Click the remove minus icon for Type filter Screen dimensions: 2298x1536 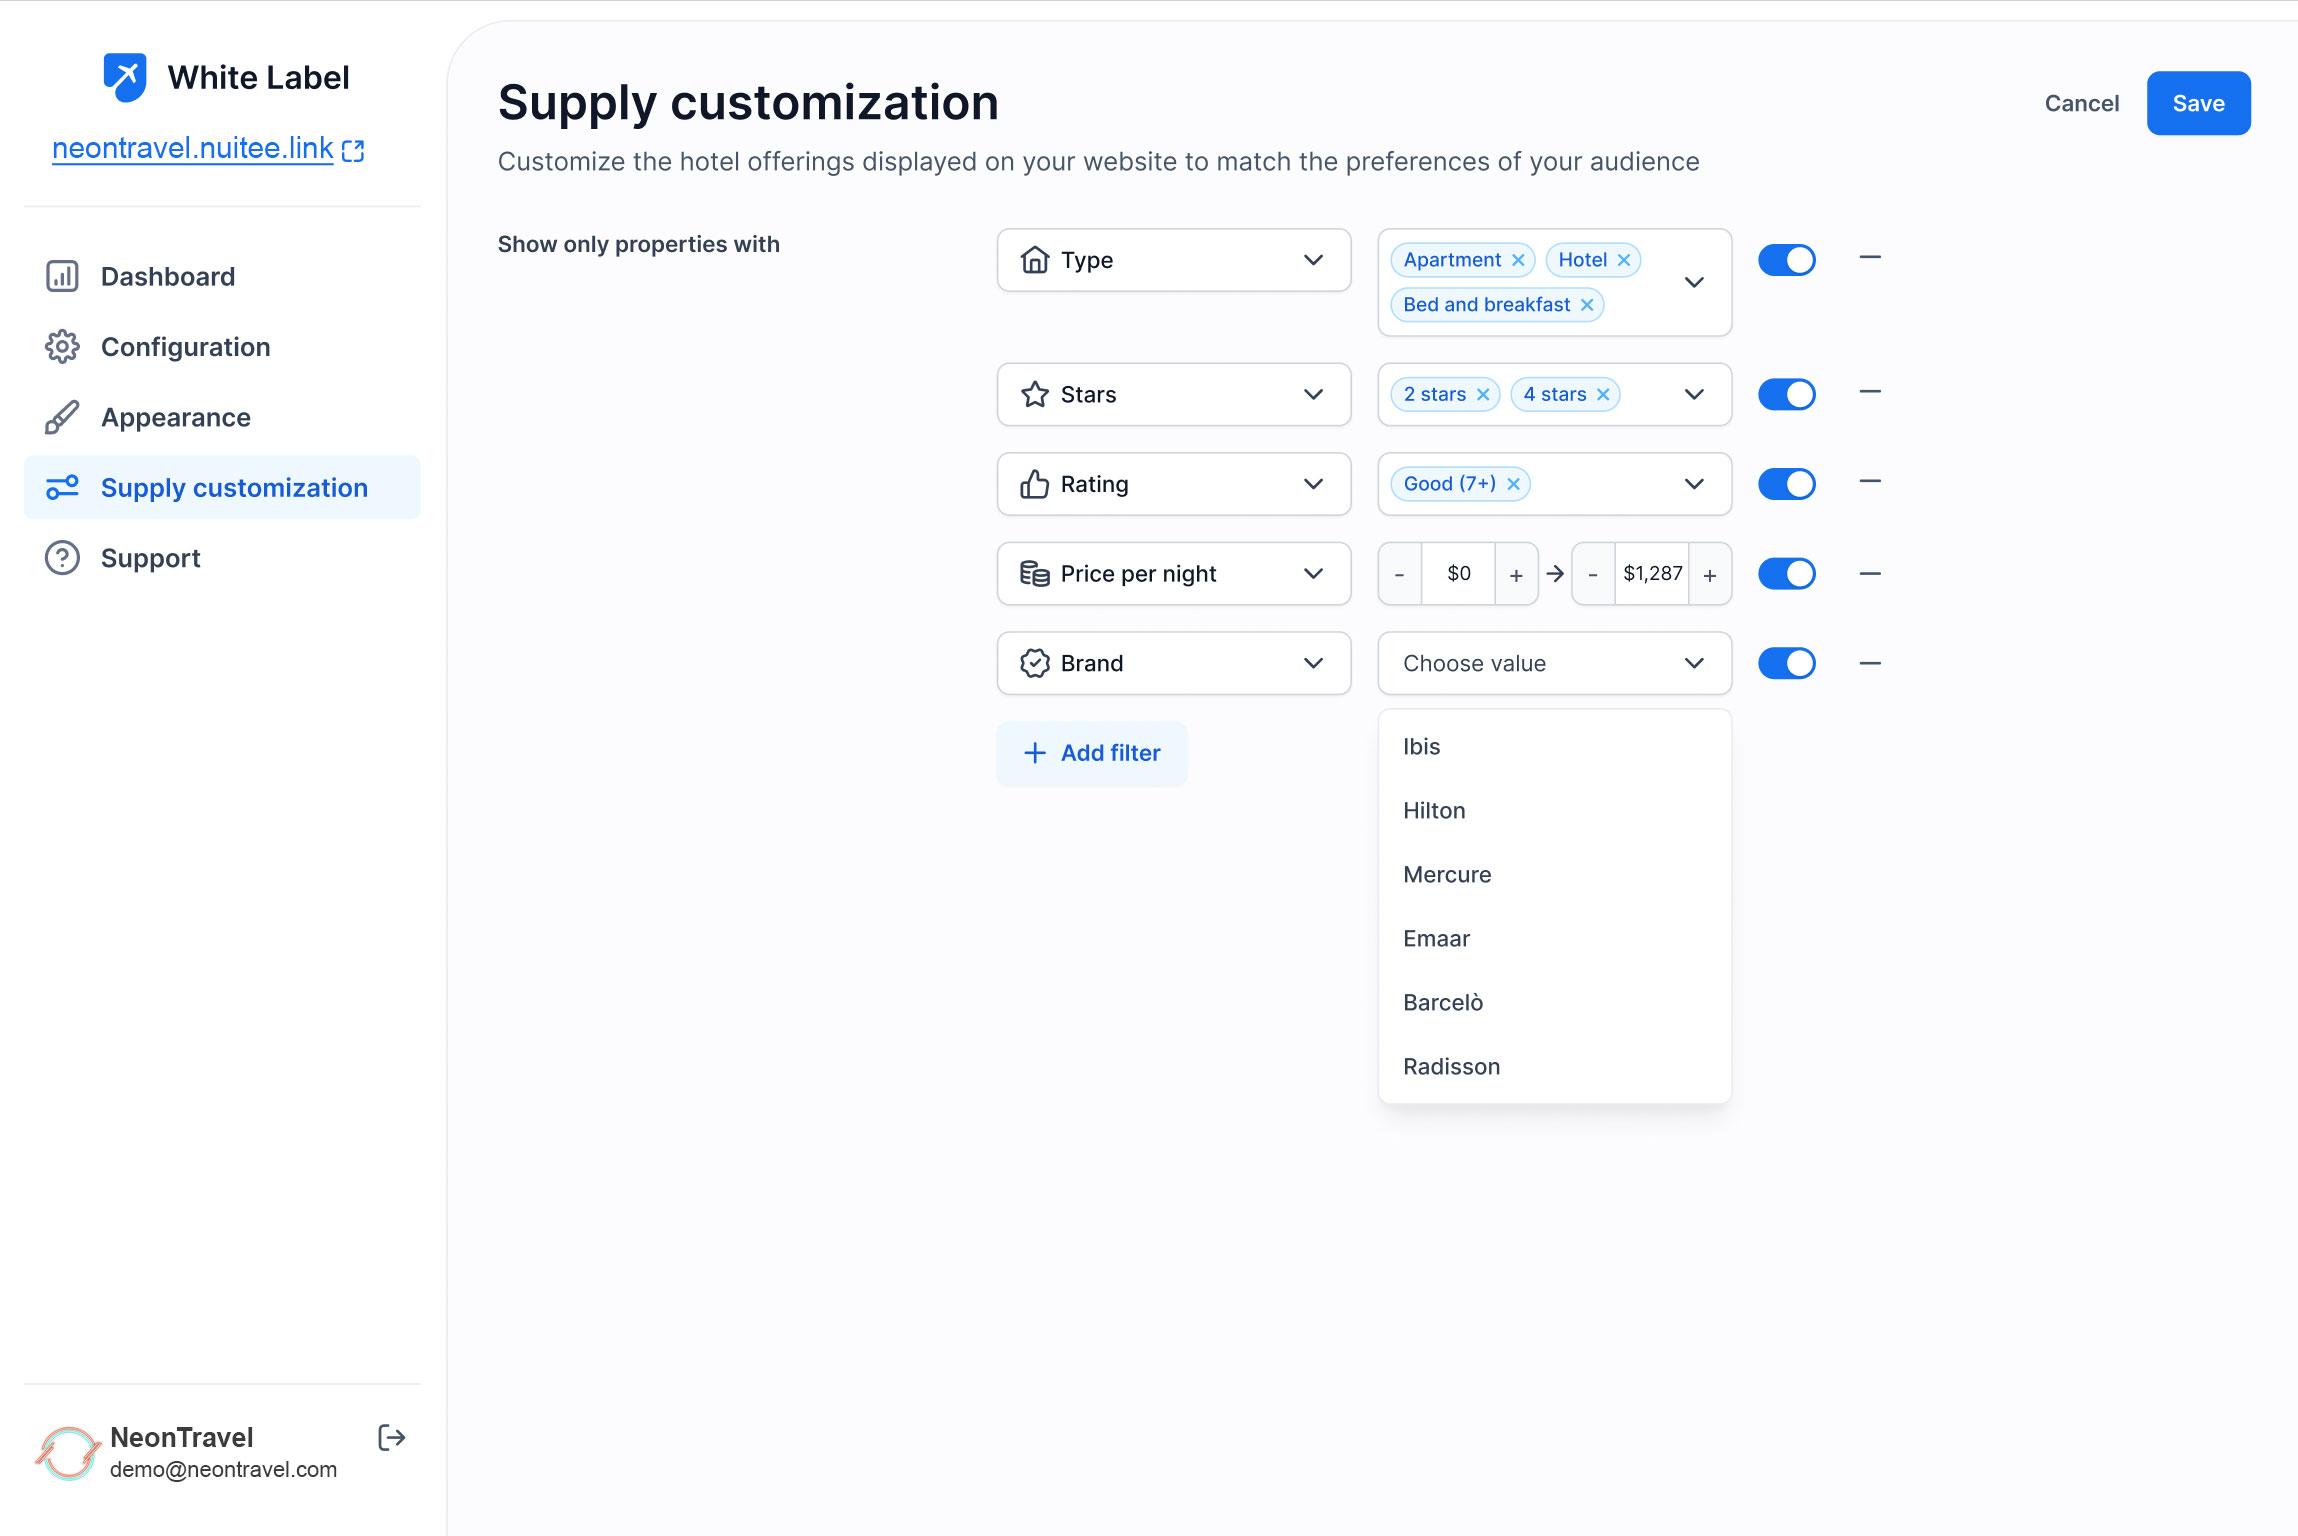(x=1869, y=258)
